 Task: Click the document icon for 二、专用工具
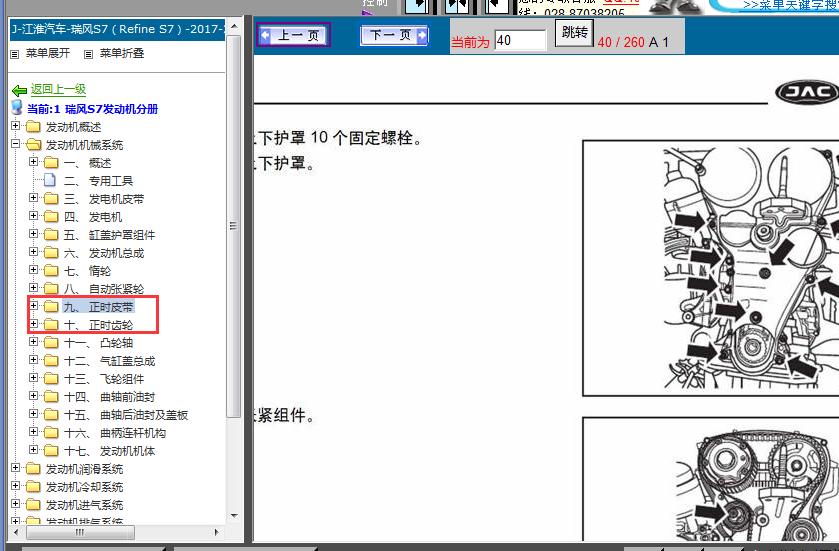(x=50, y=180)
